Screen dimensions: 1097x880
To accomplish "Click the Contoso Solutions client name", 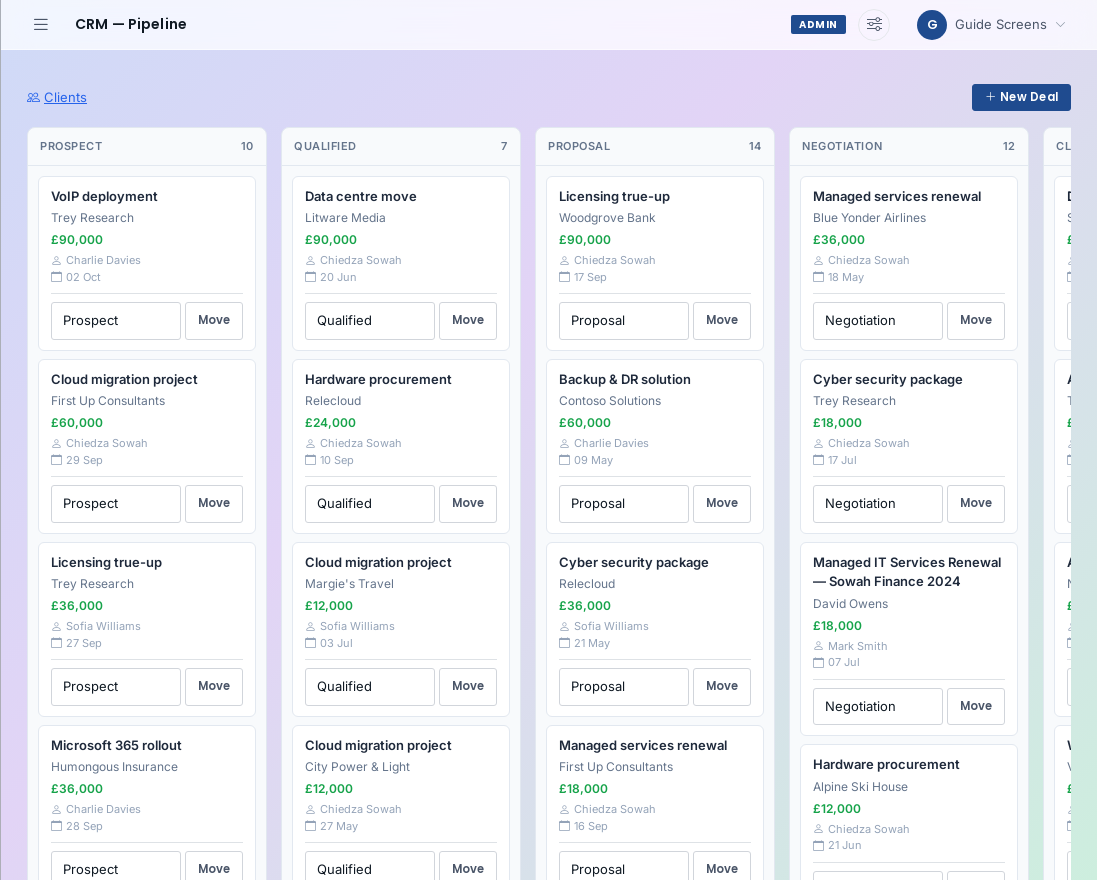I will 609,401.
